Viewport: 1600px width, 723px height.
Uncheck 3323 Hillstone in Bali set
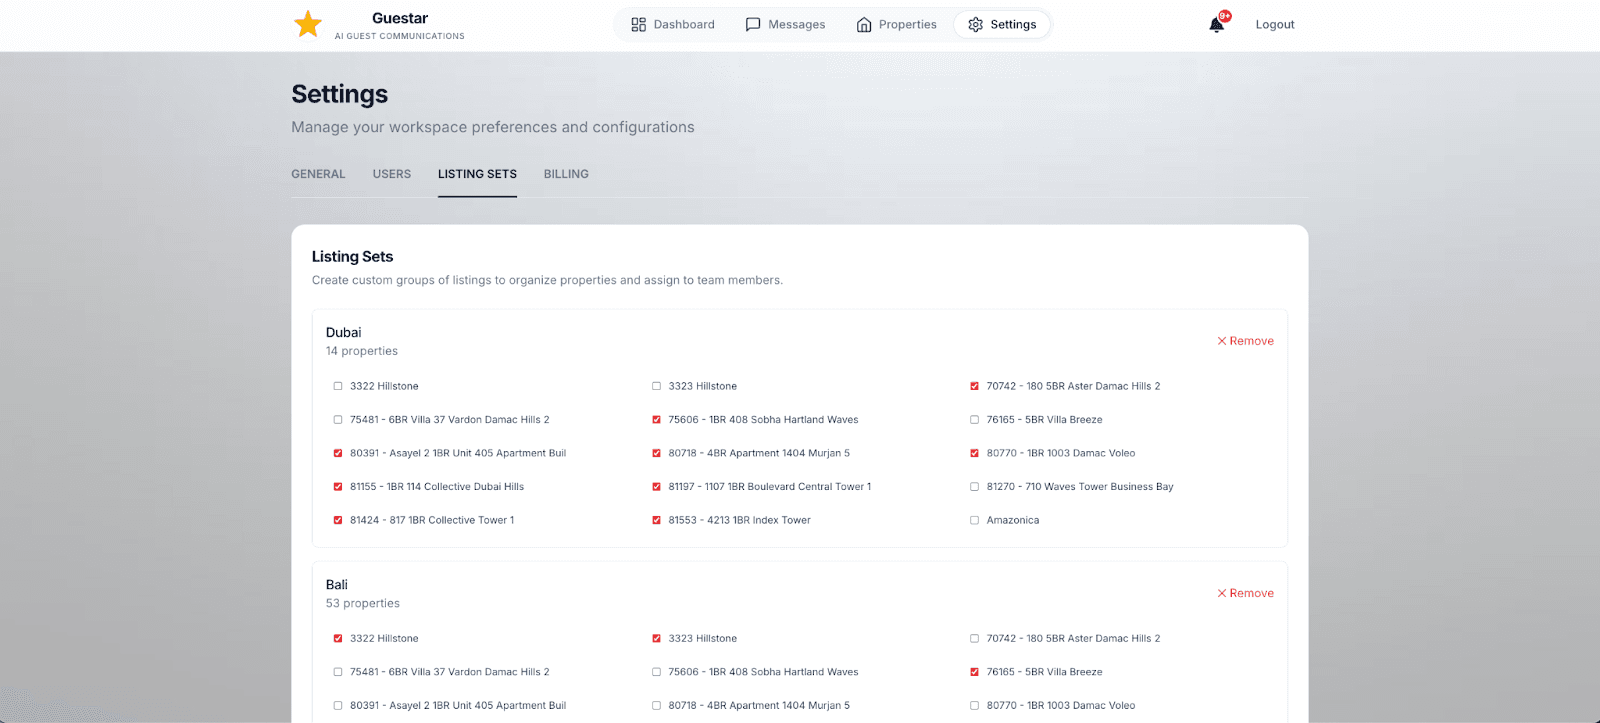pos(656,638)
